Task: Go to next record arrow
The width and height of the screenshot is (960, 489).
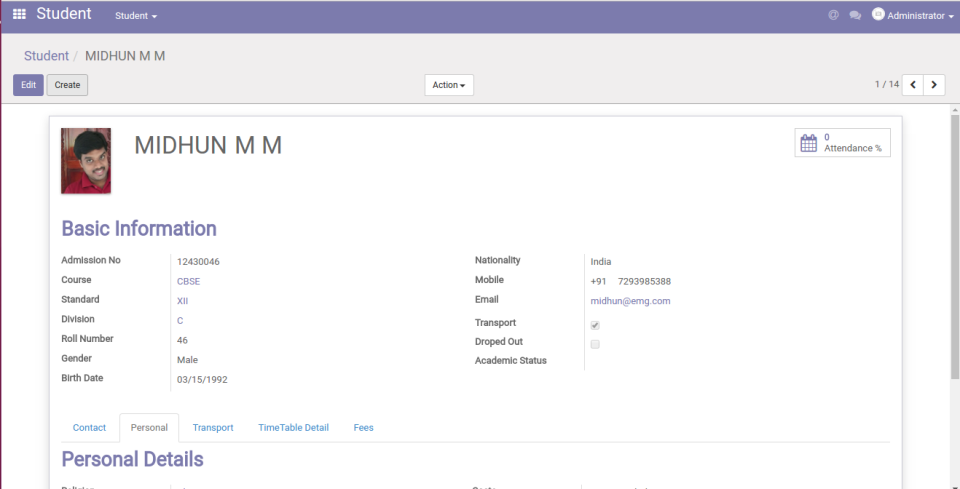Action: point(934,85)
